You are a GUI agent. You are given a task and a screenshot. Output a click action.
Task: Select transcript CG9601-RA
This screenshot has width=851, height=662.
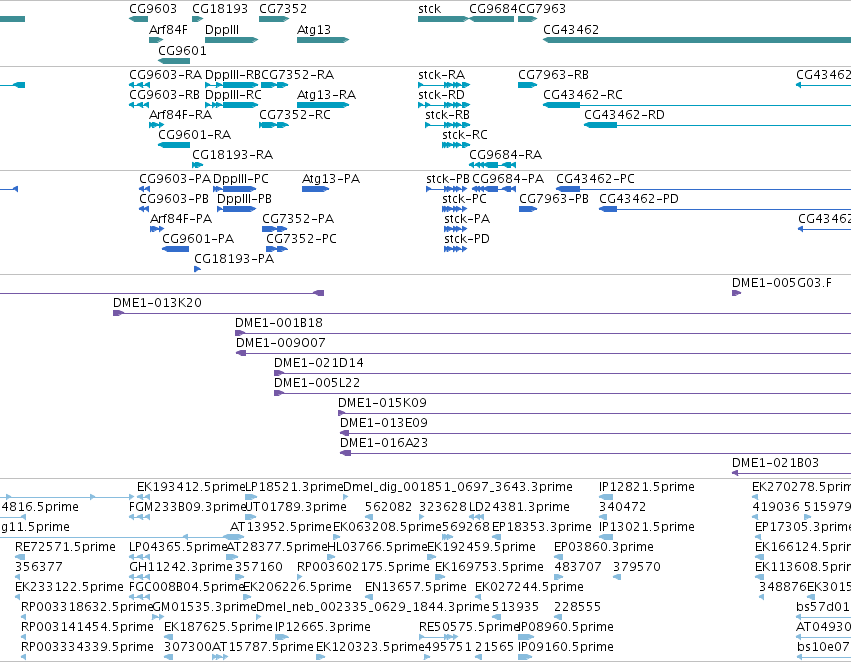click(174, 145)
